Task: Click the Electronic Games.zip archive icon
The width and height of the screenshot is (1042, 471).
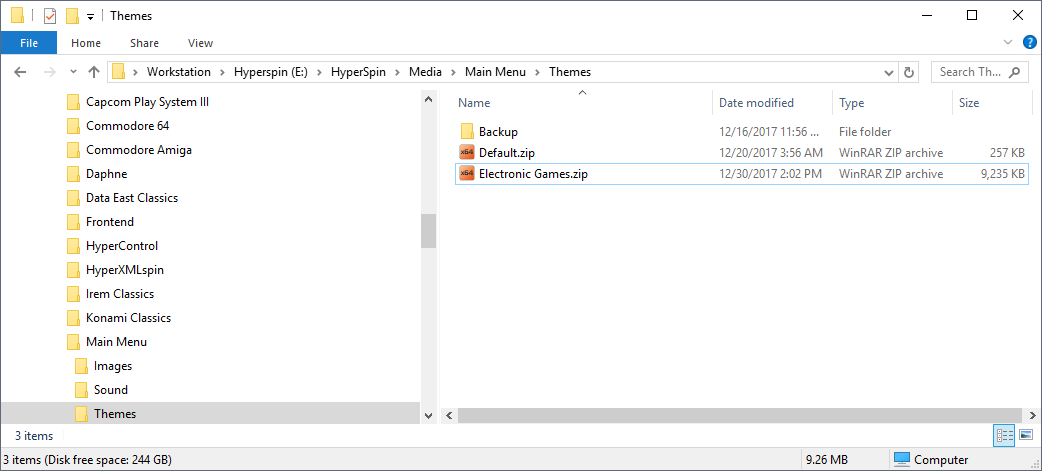Action: pyautogui.click(x=467, y=174)
